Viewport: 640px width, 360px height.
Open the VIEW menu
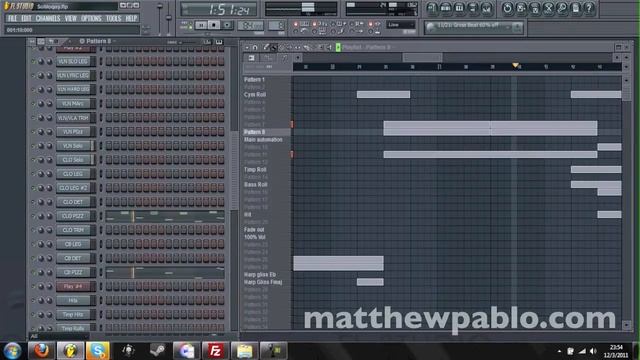pyautogui.click(x=71, y=18)
